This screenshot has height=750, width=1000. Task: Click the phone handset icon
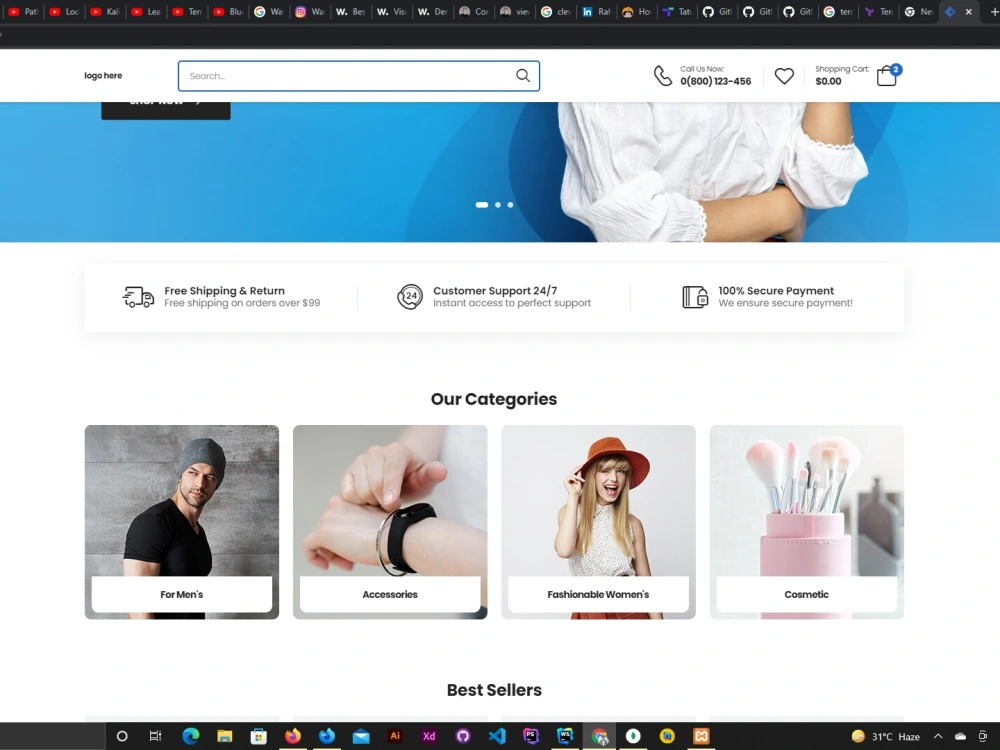tap(663, 76)
